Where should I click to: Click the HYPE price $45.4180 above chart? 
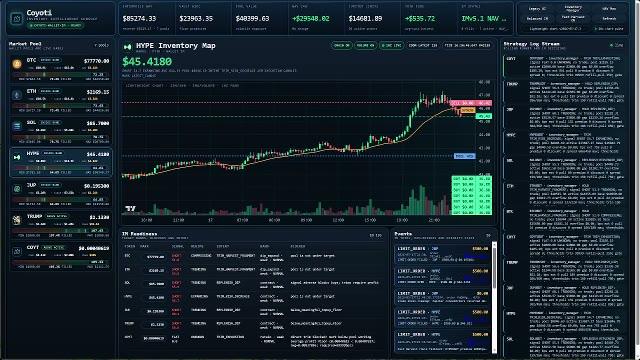click(147, 62)
